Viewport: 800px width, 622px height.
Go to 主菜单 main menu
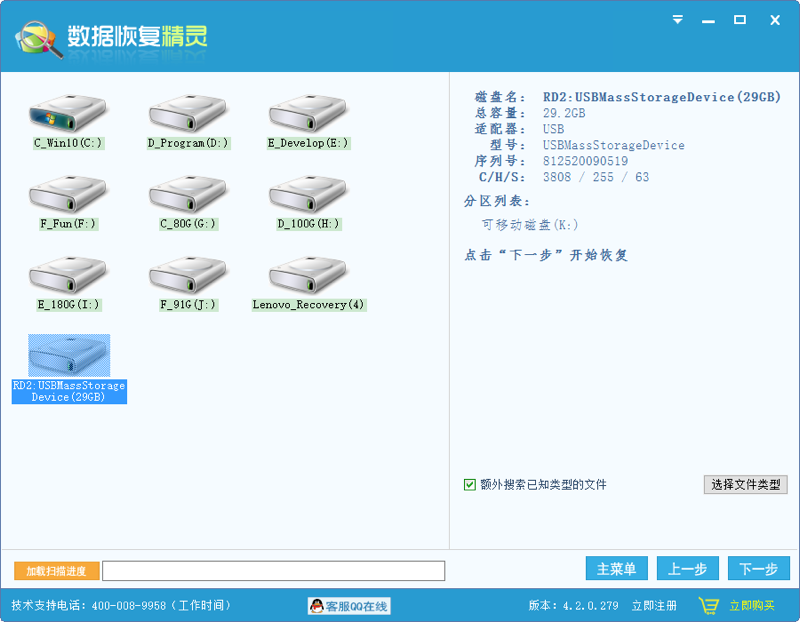[616, 568]
